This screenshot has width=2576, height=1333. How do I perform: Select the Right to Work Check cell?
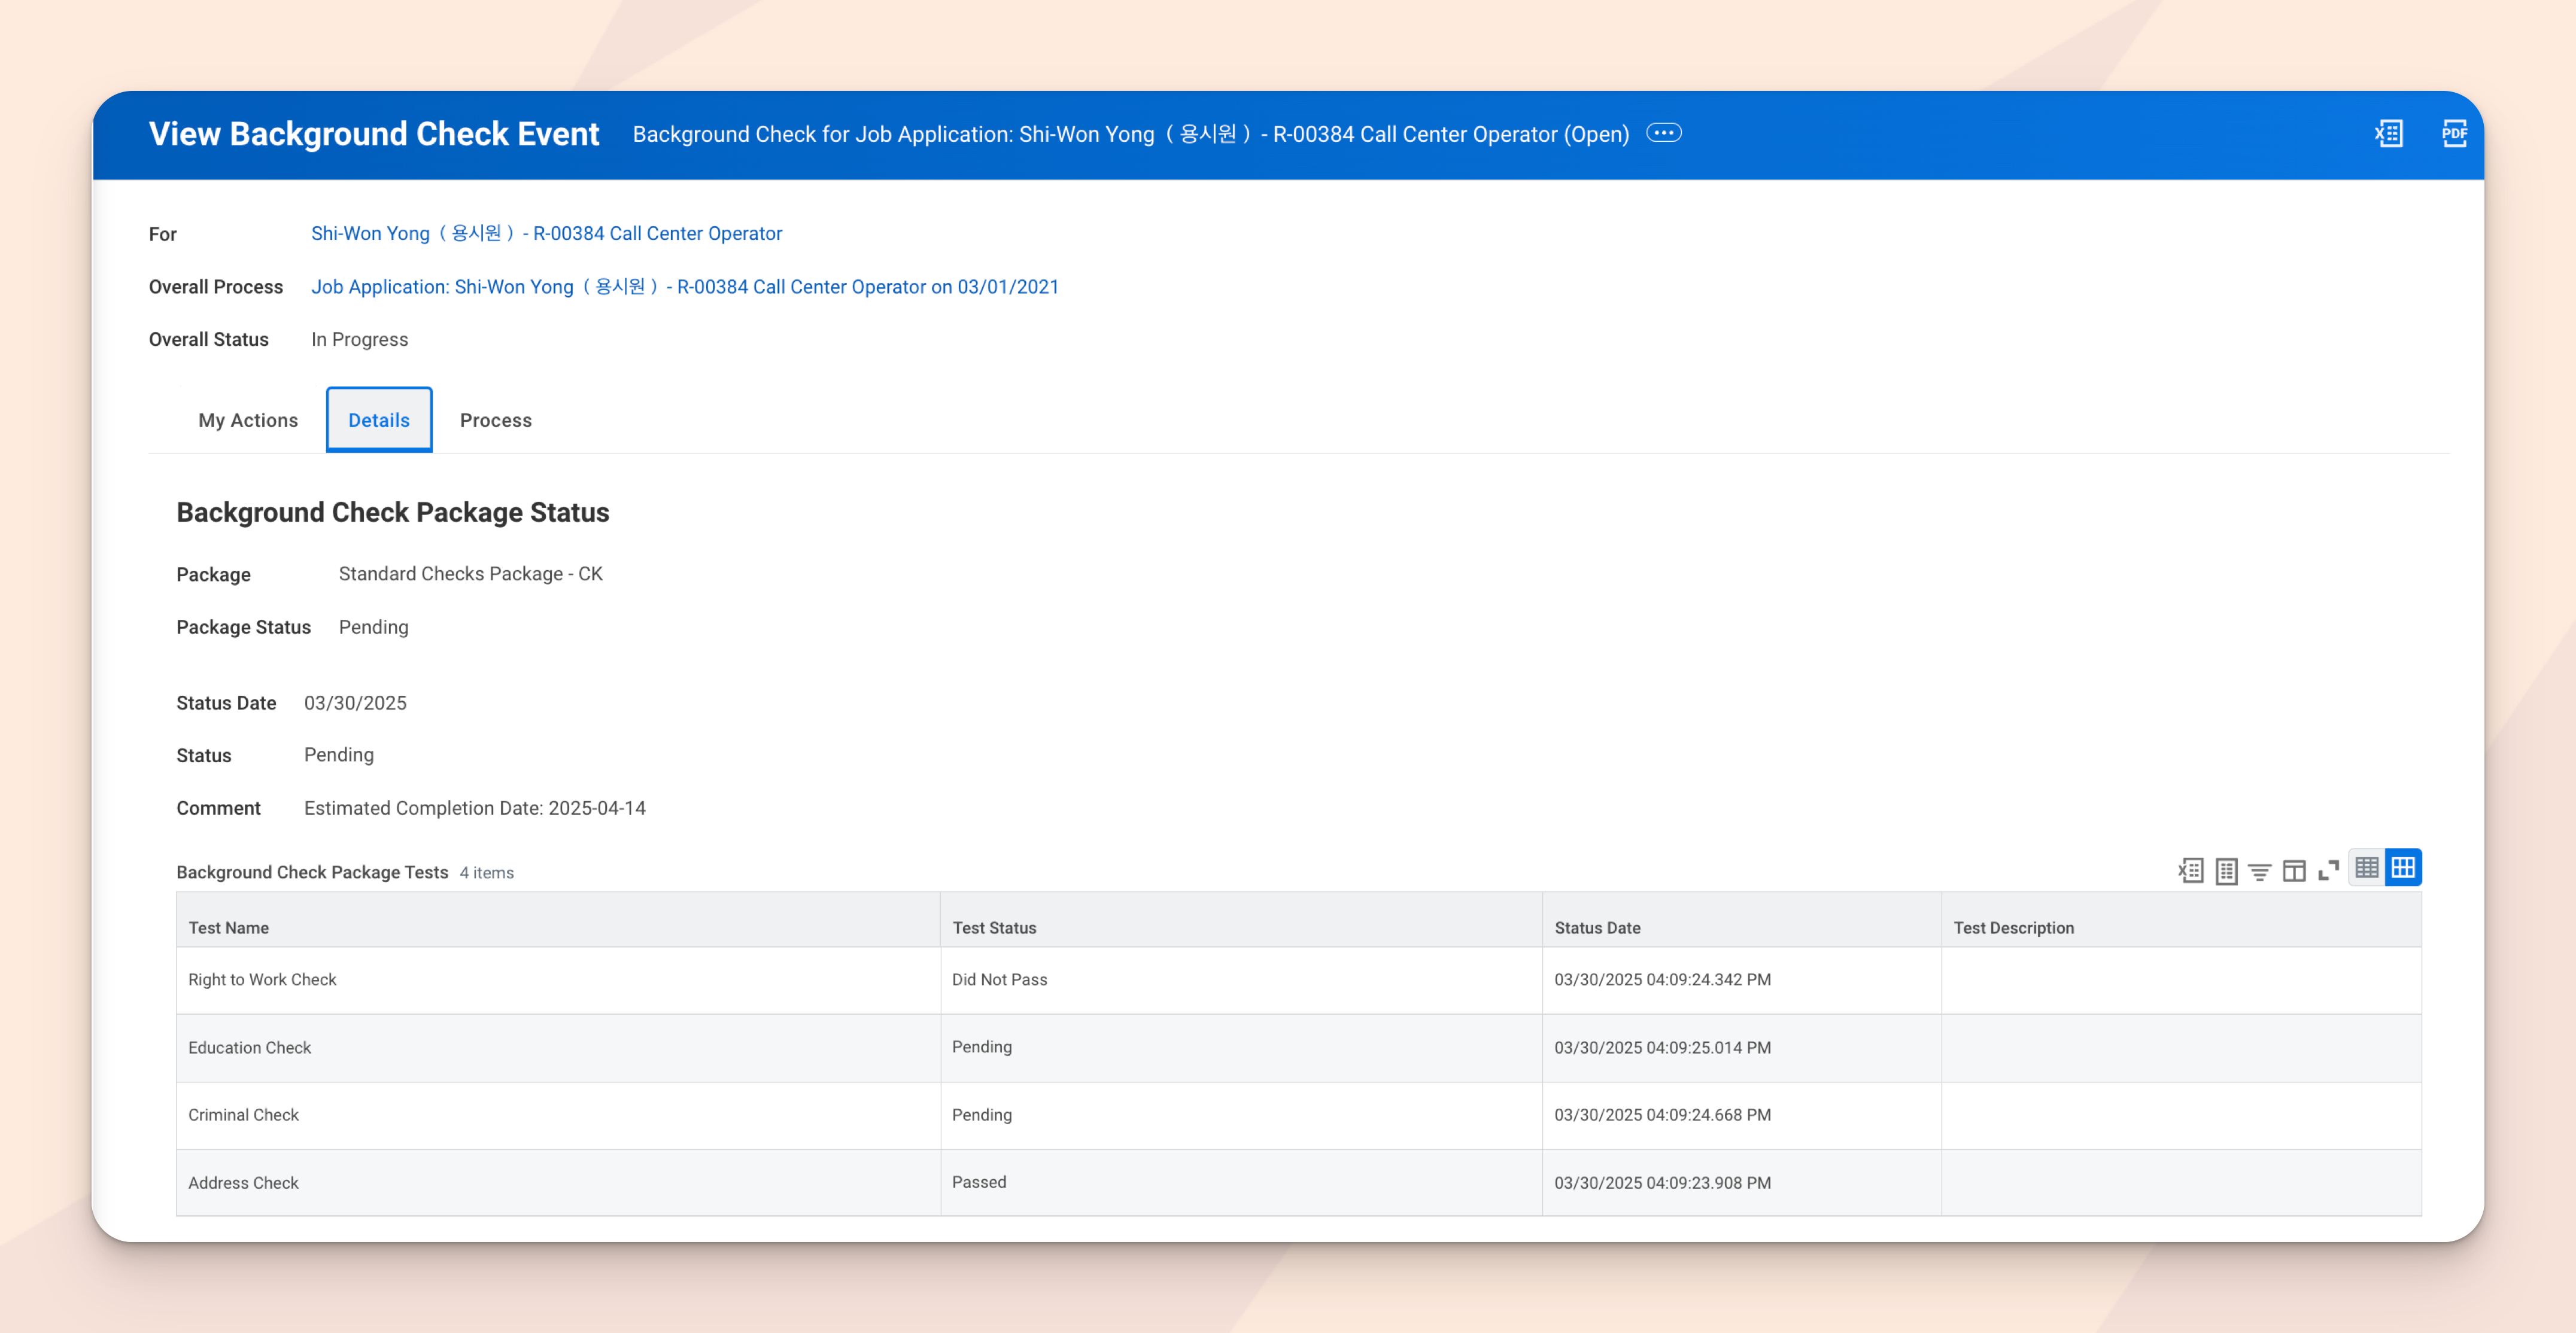coord(558,980)
